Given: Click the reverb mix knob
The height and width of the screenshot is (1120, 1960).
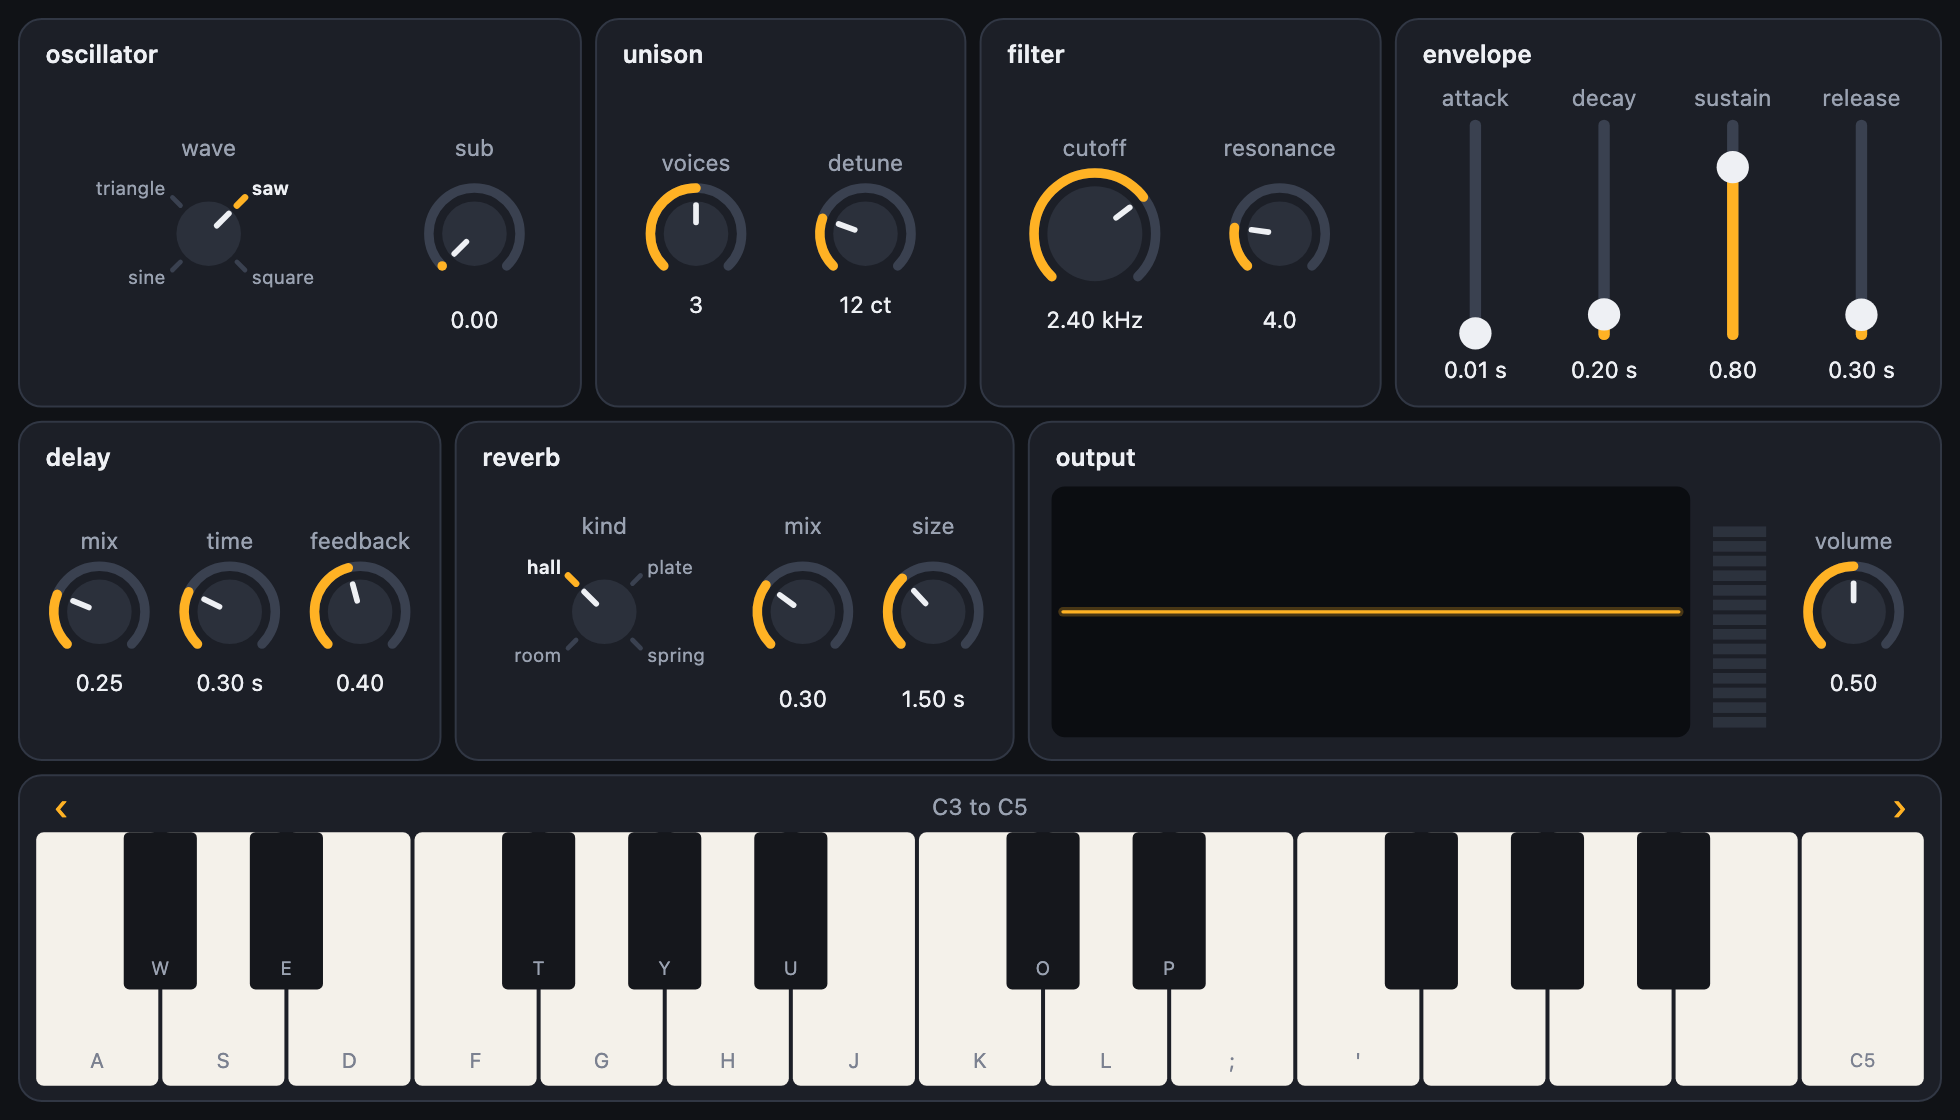Looking at the screenshot, I should point(803,611).
